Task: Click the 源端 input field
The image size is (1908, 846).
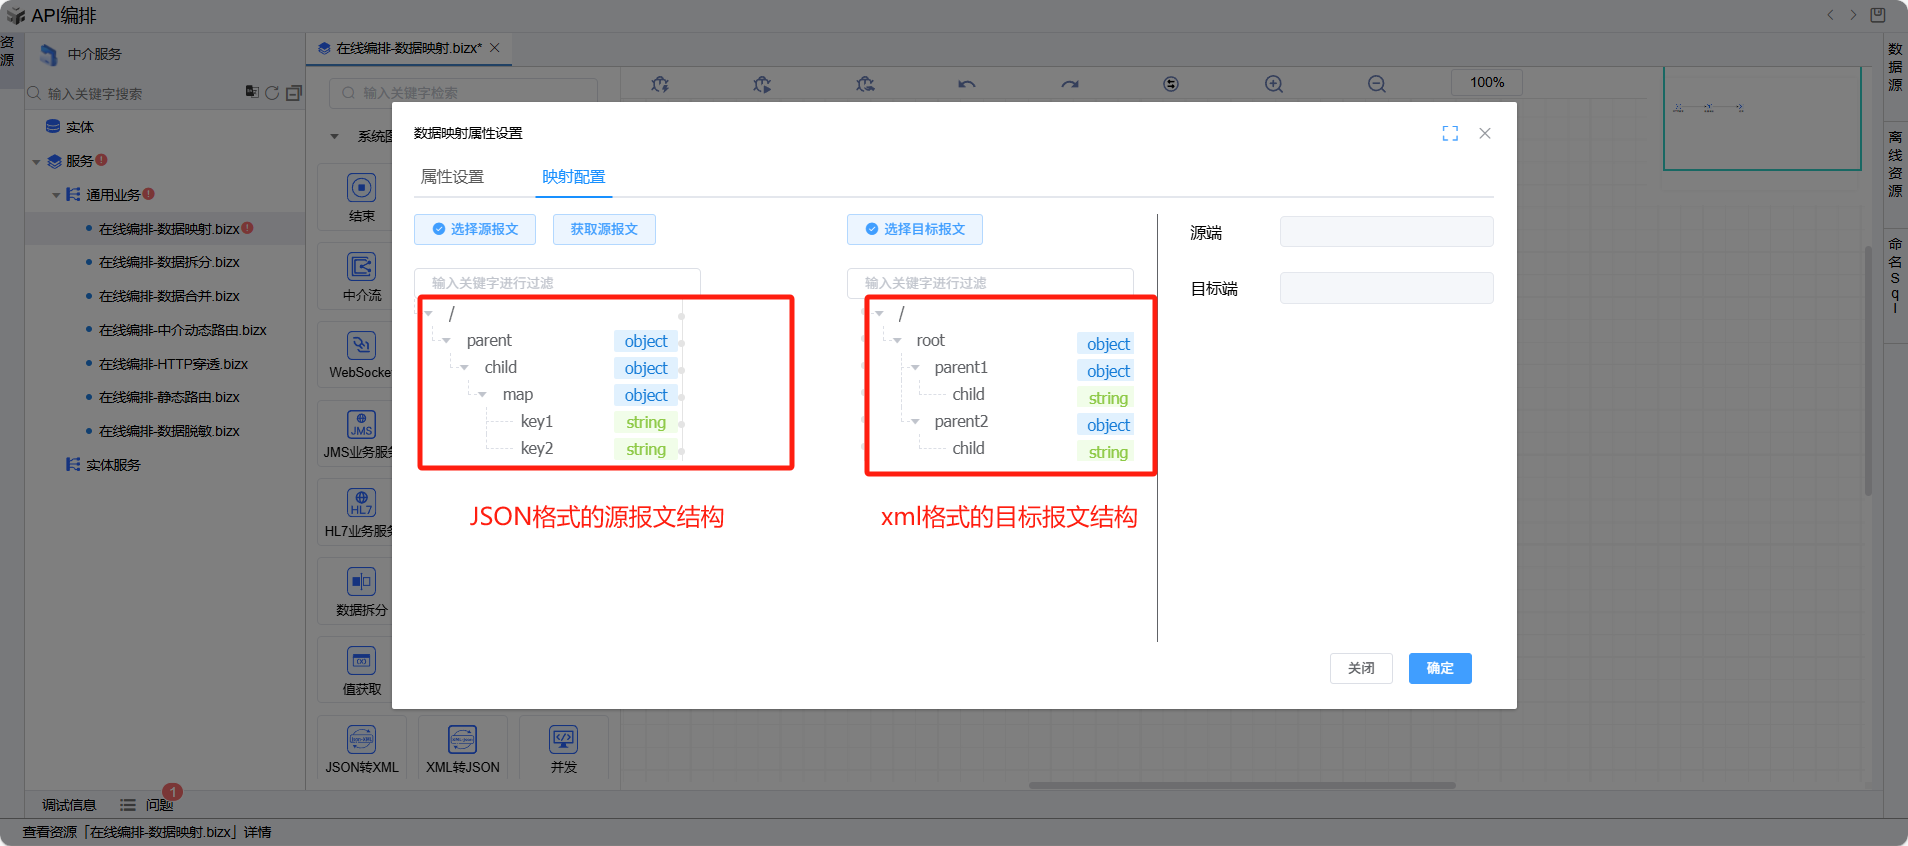Action: [x=1386, y=232]
